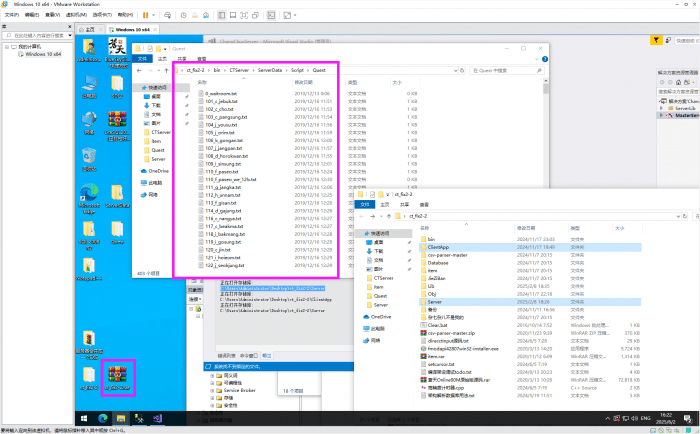Click CTServer in the Quest breadcrumb path
Image resolution: width=700 pixels, height=434 pixels.
tap(239, 70)
